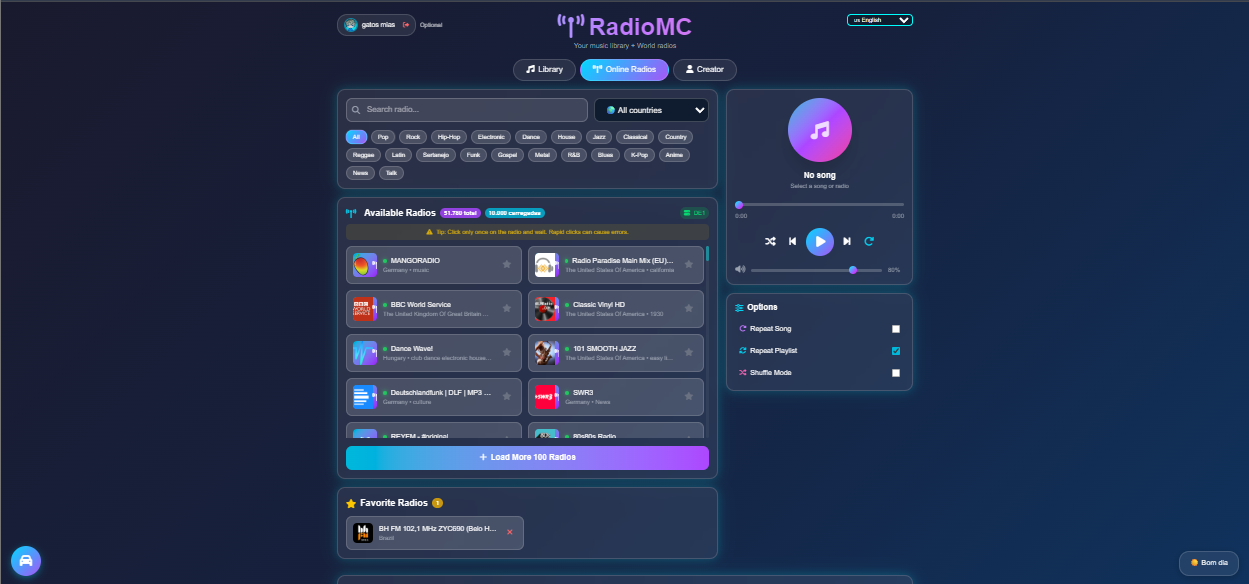Select the Shuffle icon in the player
This screenshot has height=584, width=1249.
769,241
